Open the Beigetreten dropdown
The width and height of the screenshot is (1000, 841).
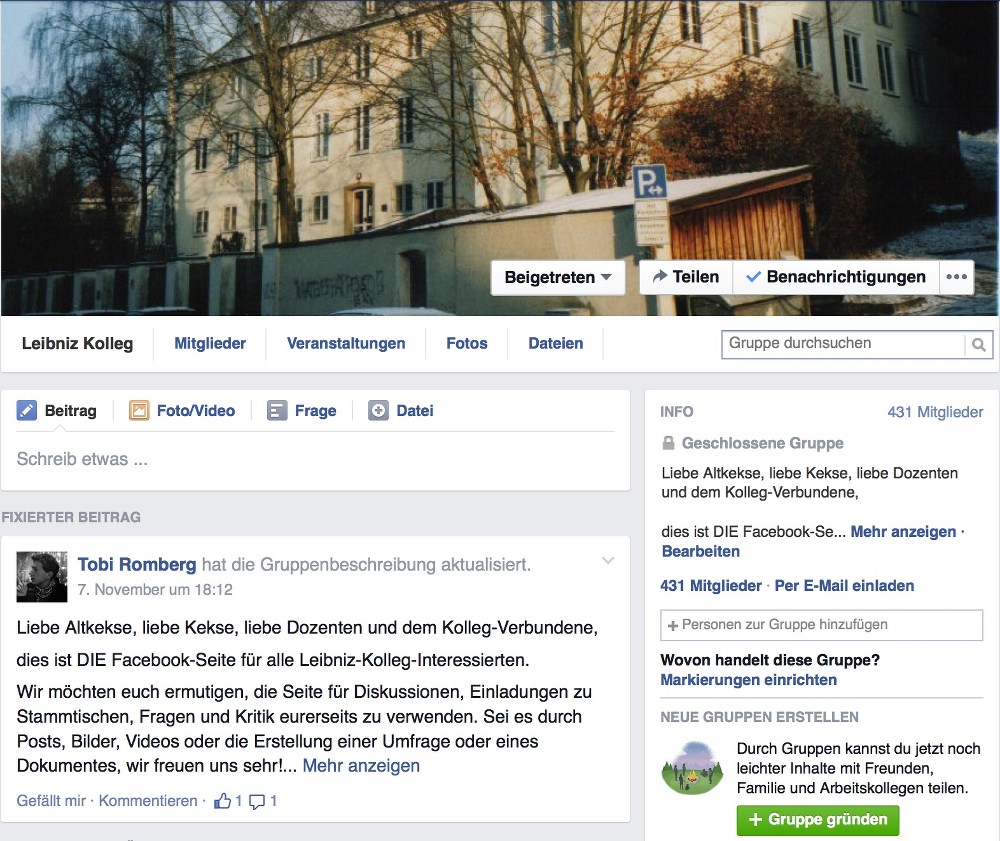[557, 278]
